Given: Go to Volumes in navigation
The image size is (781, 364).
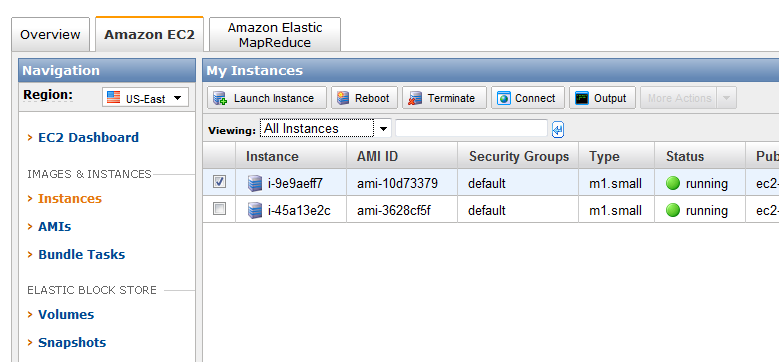Looking at the screenshot, I should 66,315.
